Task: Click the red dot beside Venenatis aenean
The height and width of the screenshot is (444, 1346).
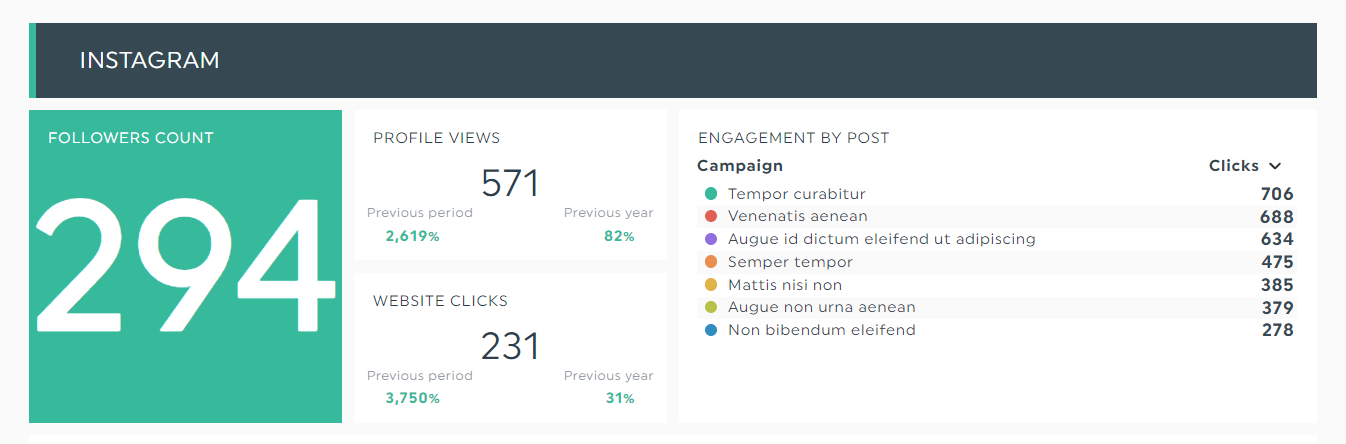Action: click(x=711, y=216)
